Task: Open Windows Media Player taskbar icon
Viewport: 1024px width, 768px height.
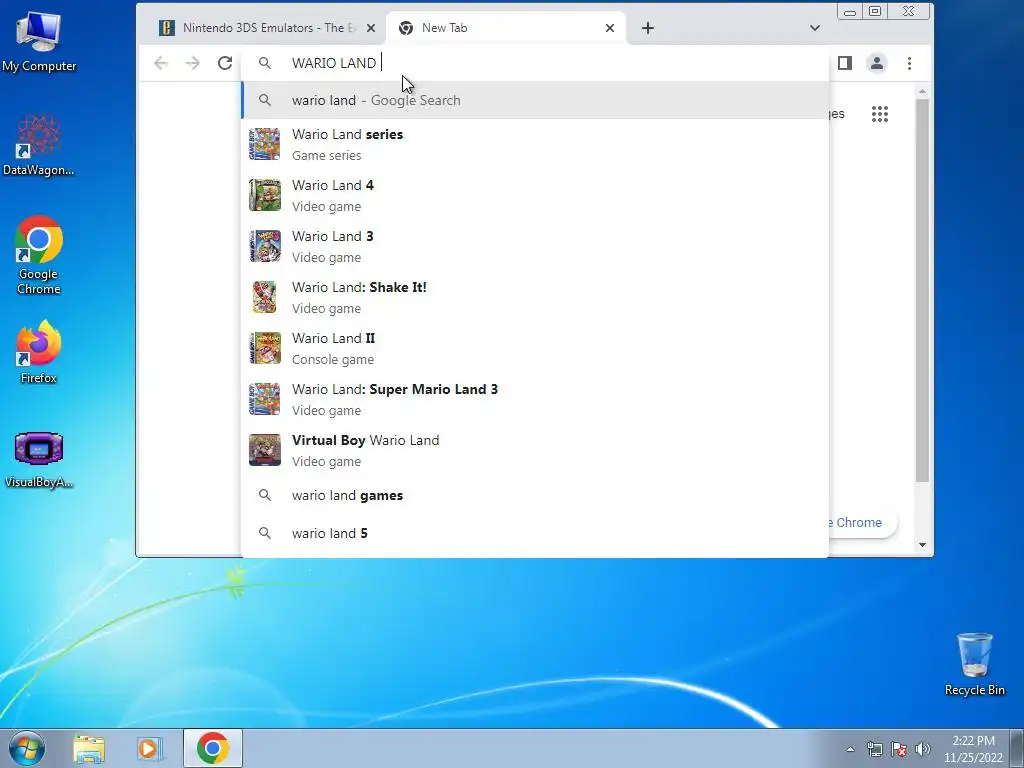Action: [x=149, y=748]
